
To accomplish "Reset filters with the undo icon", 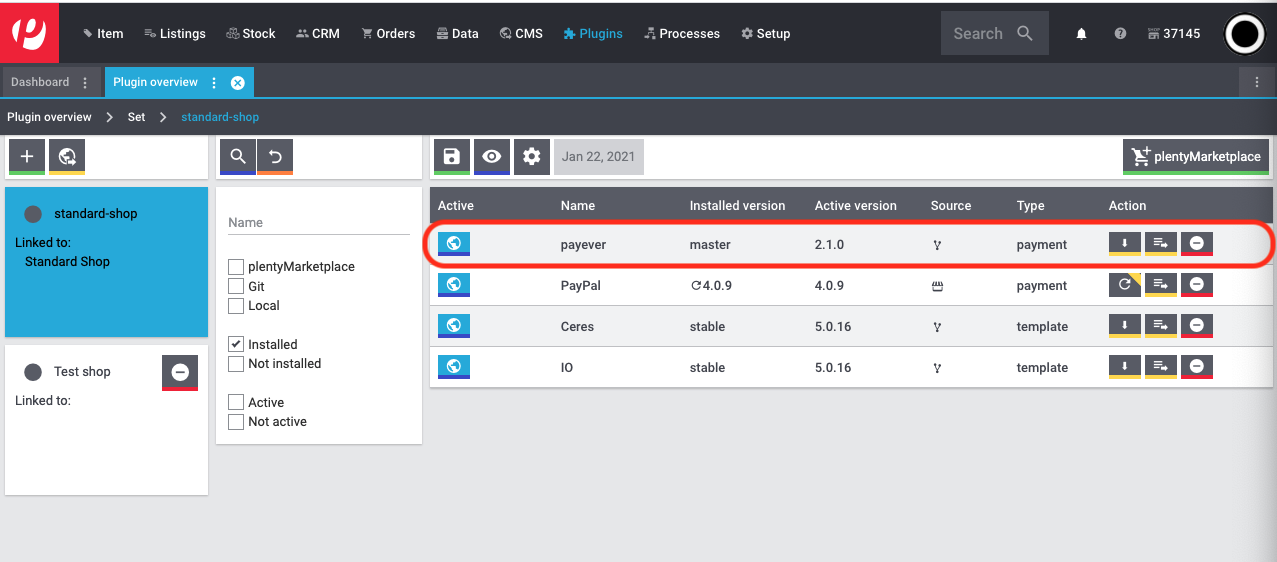I will (275, 156).
